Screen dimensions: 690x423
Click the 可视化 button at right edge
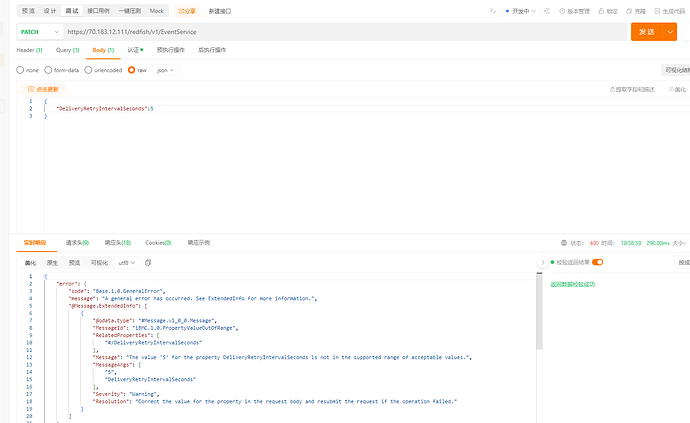(x=676, y=70)
